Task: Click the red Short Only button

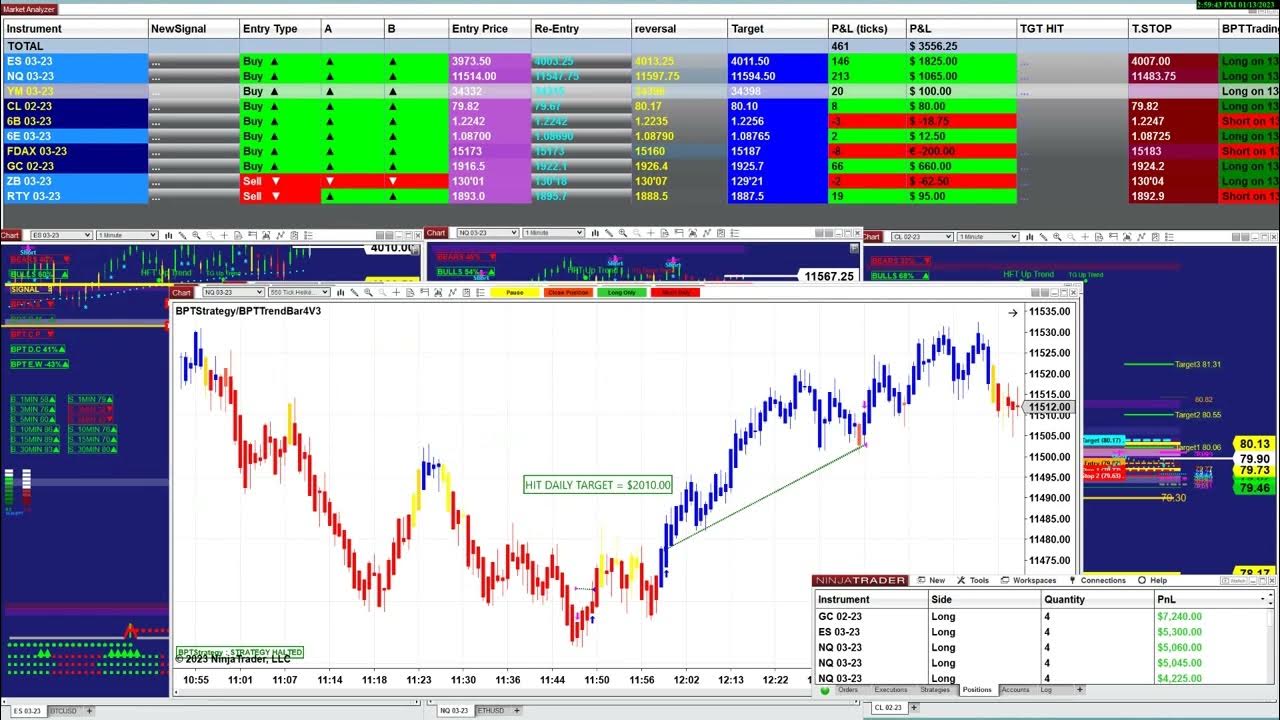Action: tap(675, 292)
